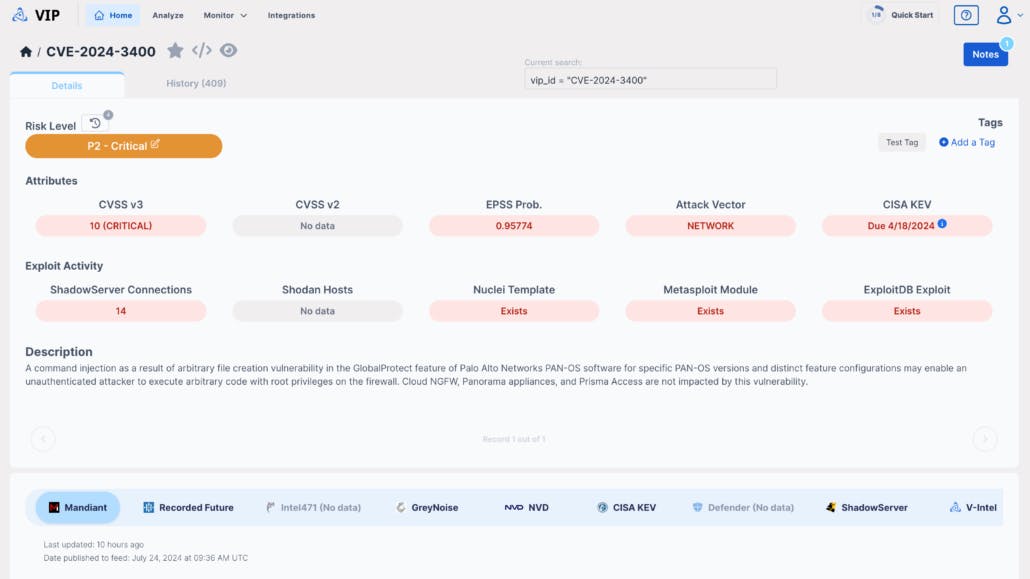
Task: Open the code view icon
Action: 202,51
